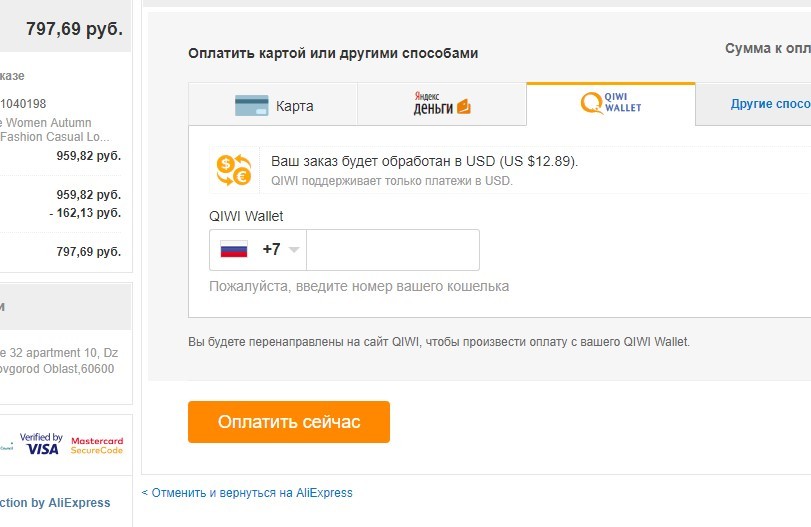Open the +7 country code dropdown arrow
The height and width of the screenshot is (527, 811).
pyautogui.click(x=294, y=250)
